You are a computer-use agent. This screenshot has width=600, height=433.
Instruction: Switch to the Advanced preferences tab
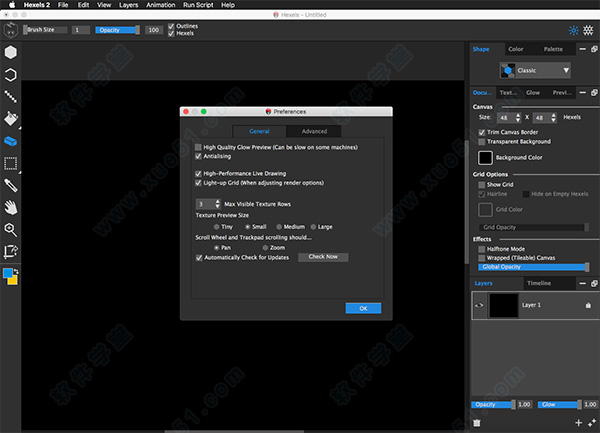[314, 131]
